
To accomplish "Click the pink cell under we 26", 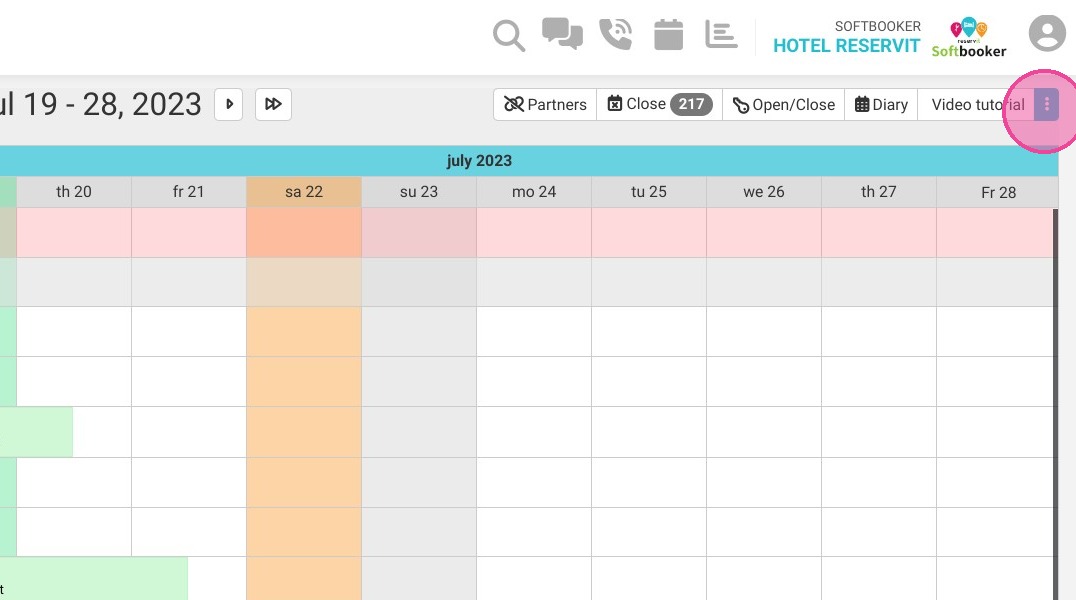I will pyautogui.click(x=764, y=233).
